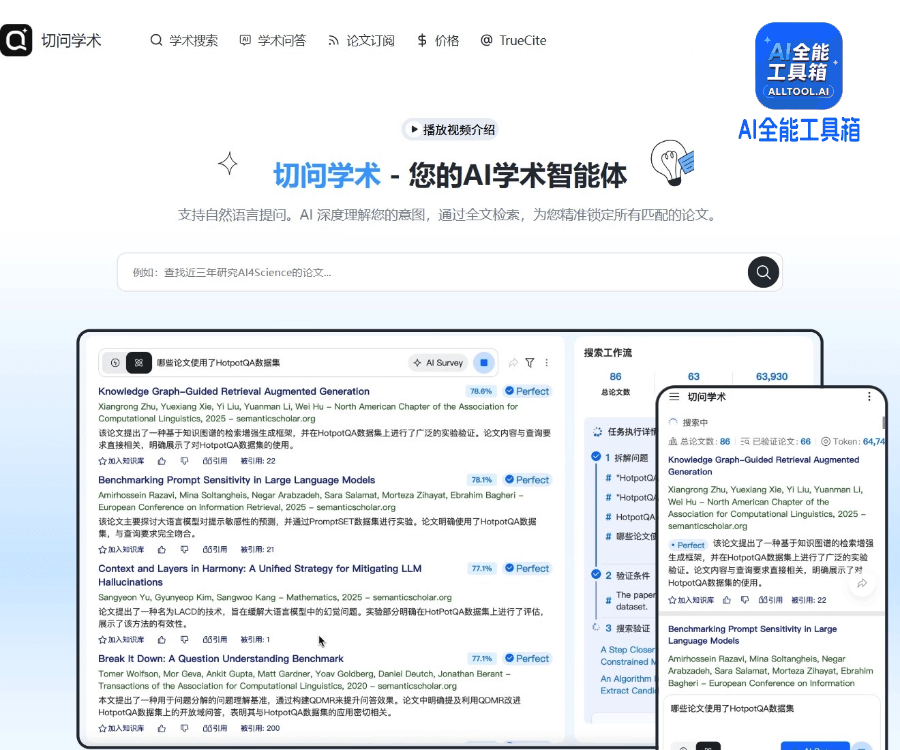Click the 搜索工作流 panel heading
The image size is (900, 750).
[x=608, y=353]
